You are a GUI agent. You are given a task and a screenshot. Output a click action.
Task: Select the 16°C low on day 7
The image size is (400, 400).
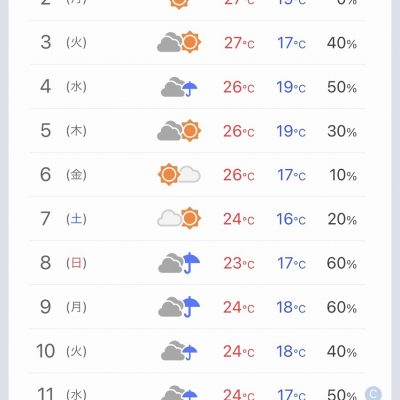point(291,219)
